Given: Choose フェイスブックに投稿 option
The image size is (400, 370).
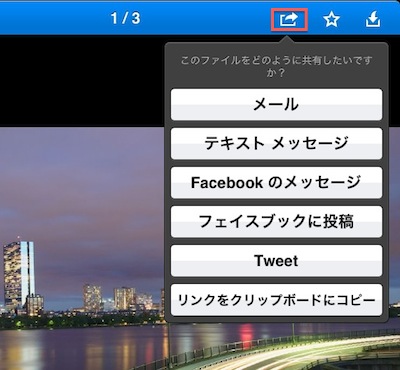Looking at the screenshot, I should click(276, 222).
